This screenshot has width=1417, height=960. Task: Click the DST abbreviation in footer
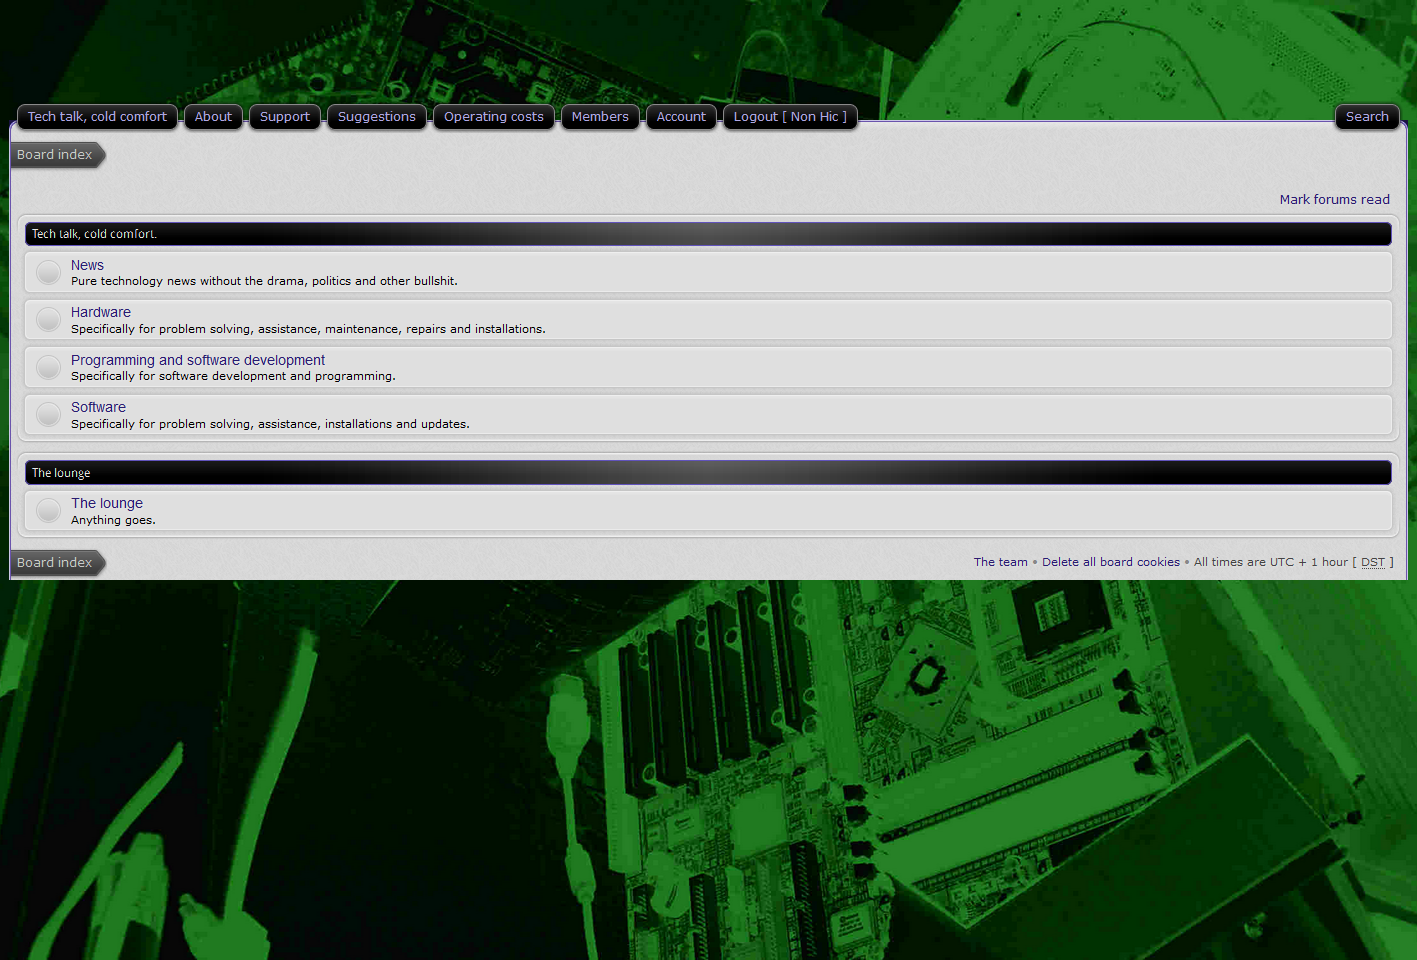(1373, 562)
